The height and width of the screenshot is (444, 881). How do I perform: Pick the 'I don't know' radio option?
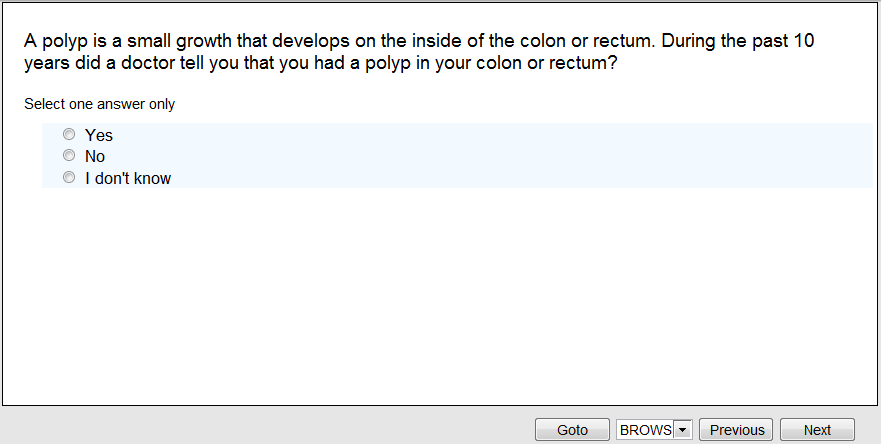tap(69, 178)
